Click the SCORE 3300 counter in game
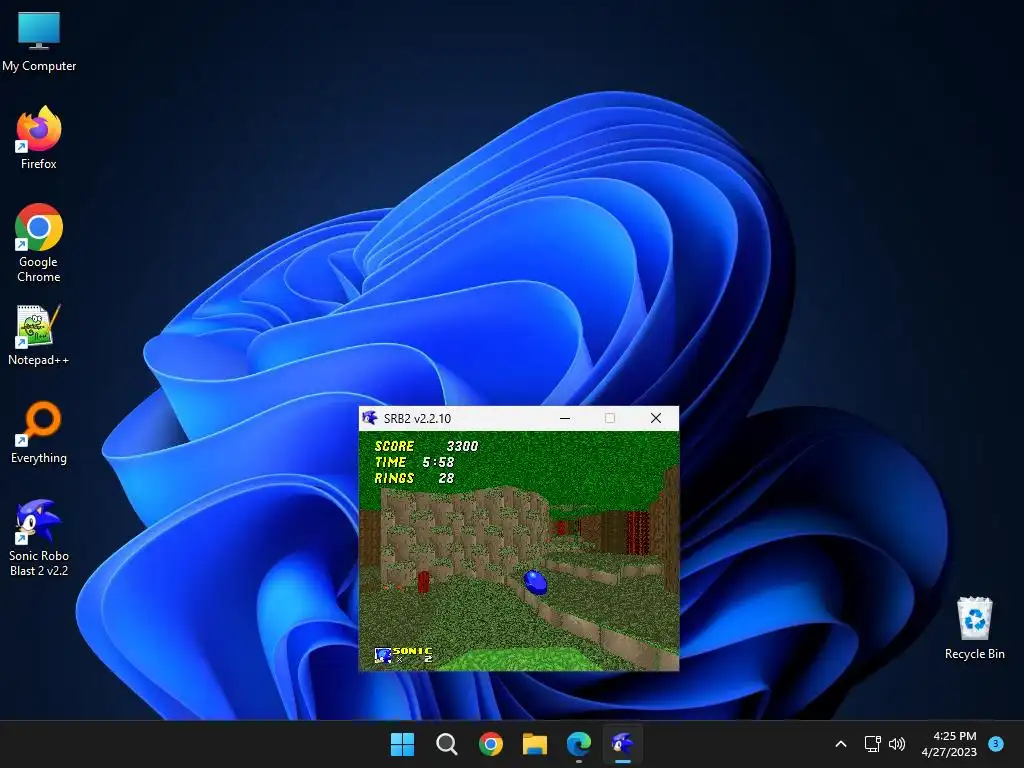Image resolution: width=1024 pixels, height=768 pixels. pos(426,446)
